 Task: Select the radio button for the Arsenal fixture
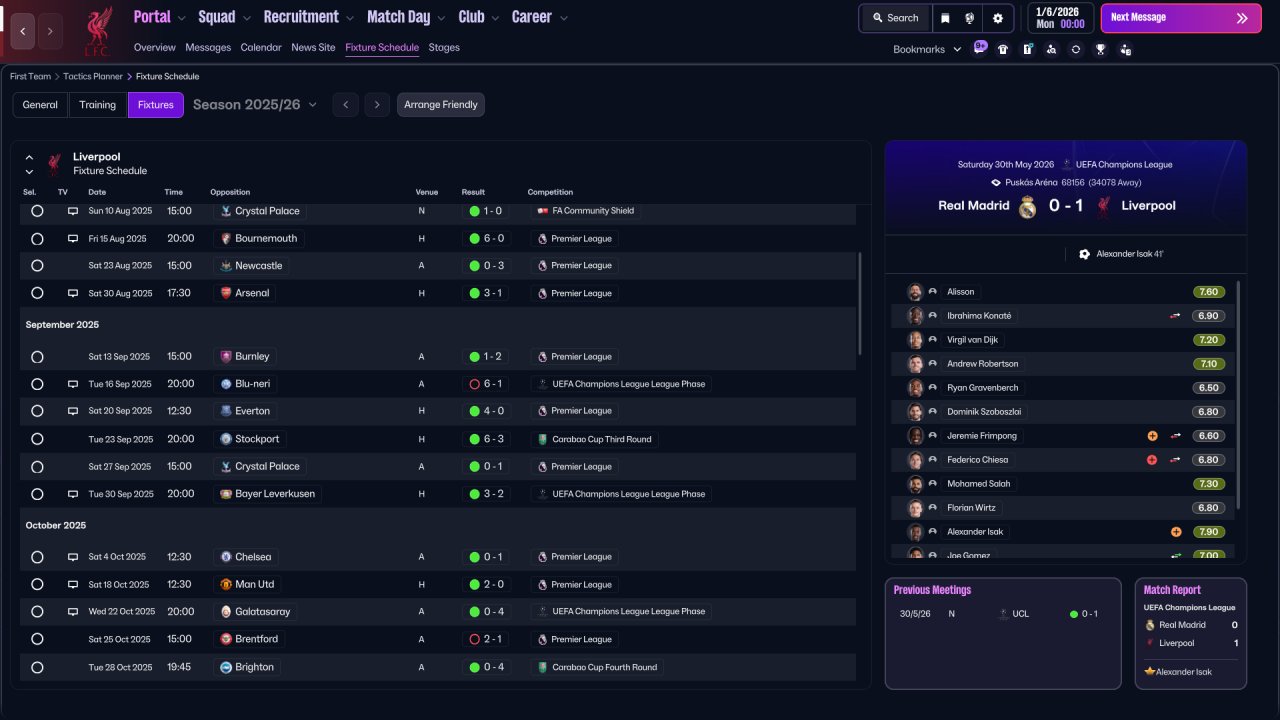[37, 293]
